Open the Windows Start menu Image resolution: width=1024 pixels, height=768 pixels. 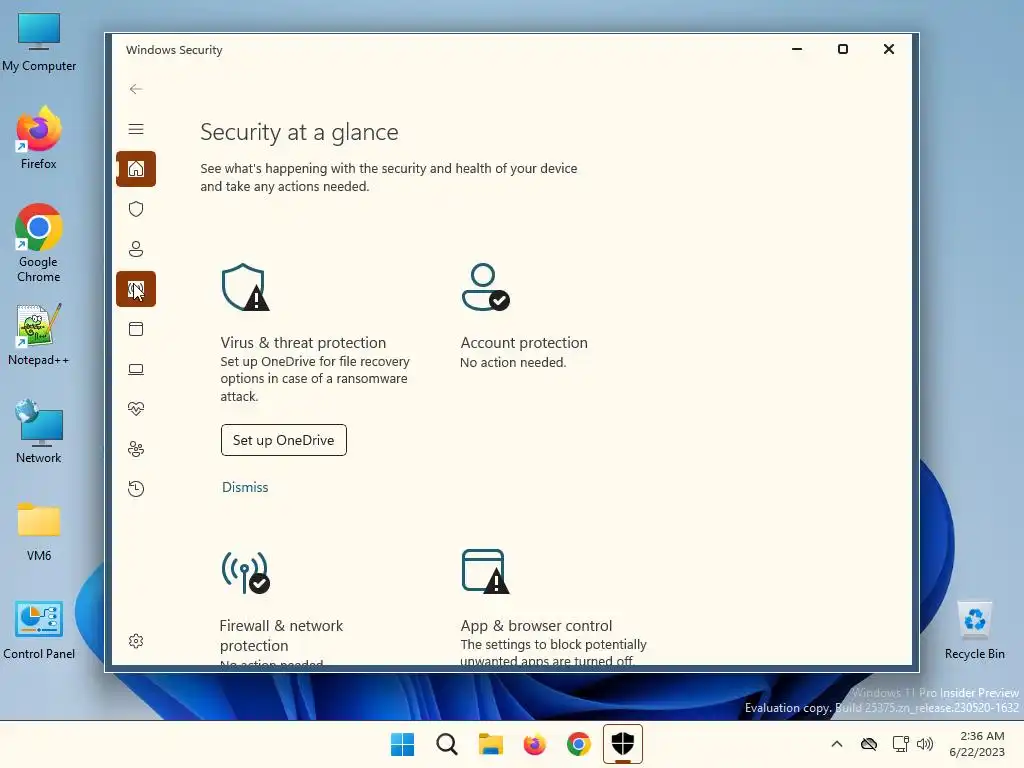(402, 744)
